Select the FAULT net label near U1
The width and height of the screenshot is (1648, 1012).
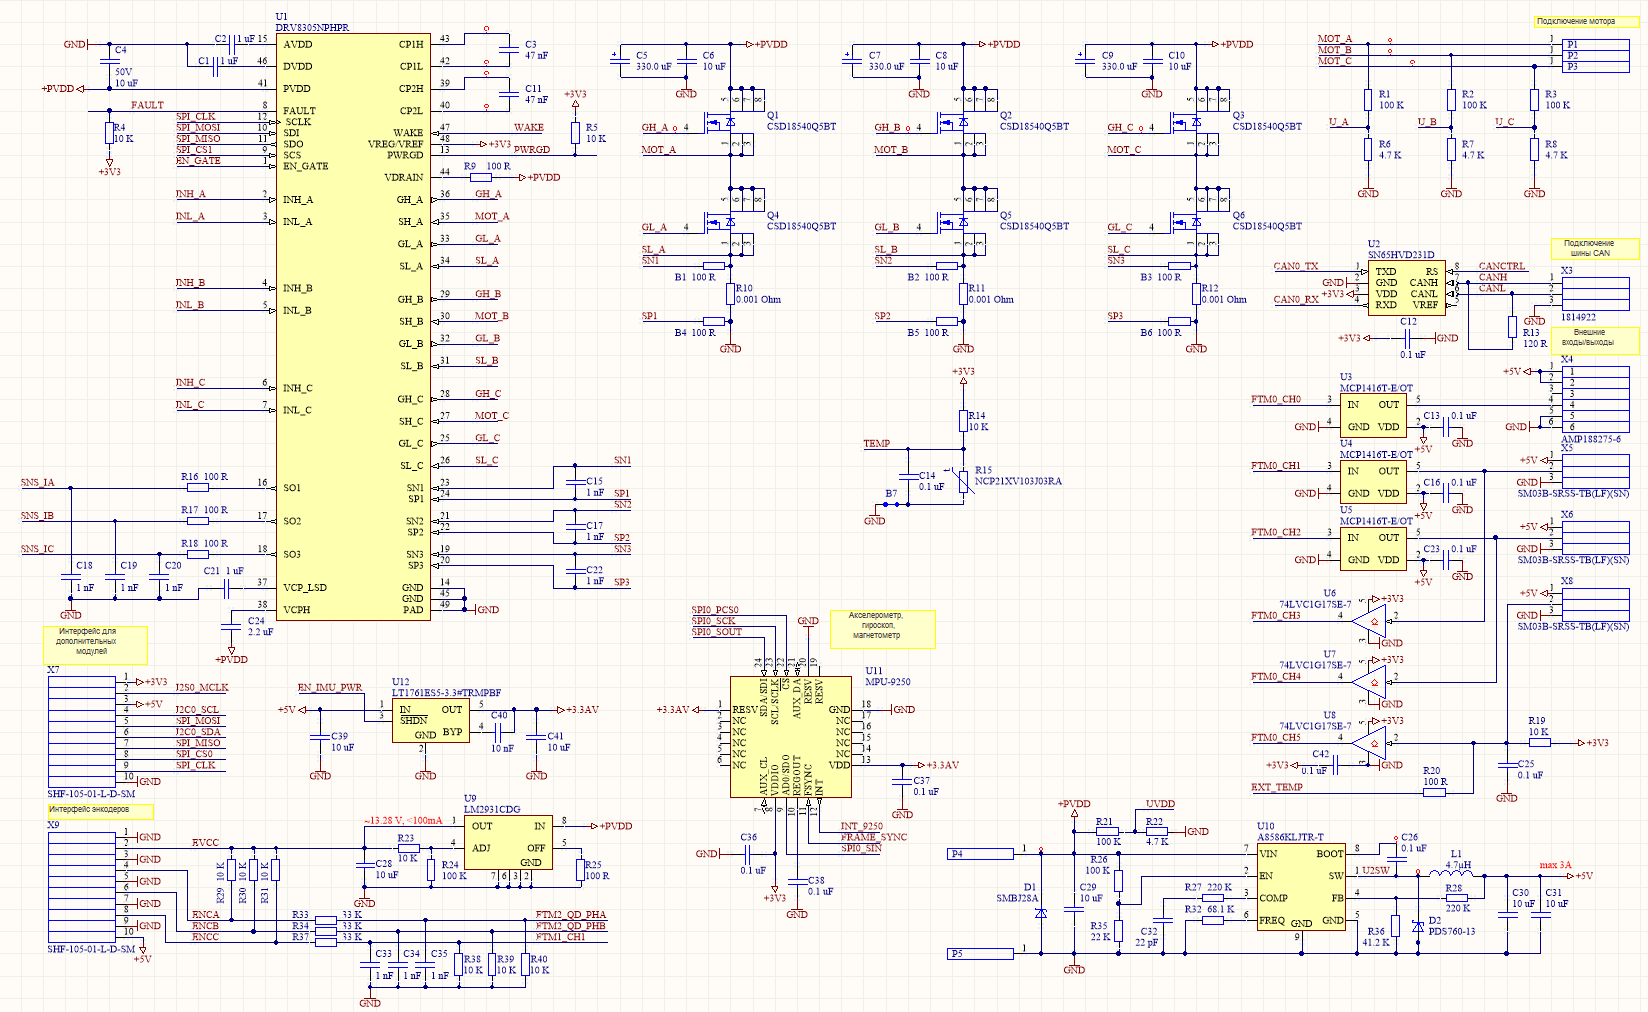(x=147, y=105)
